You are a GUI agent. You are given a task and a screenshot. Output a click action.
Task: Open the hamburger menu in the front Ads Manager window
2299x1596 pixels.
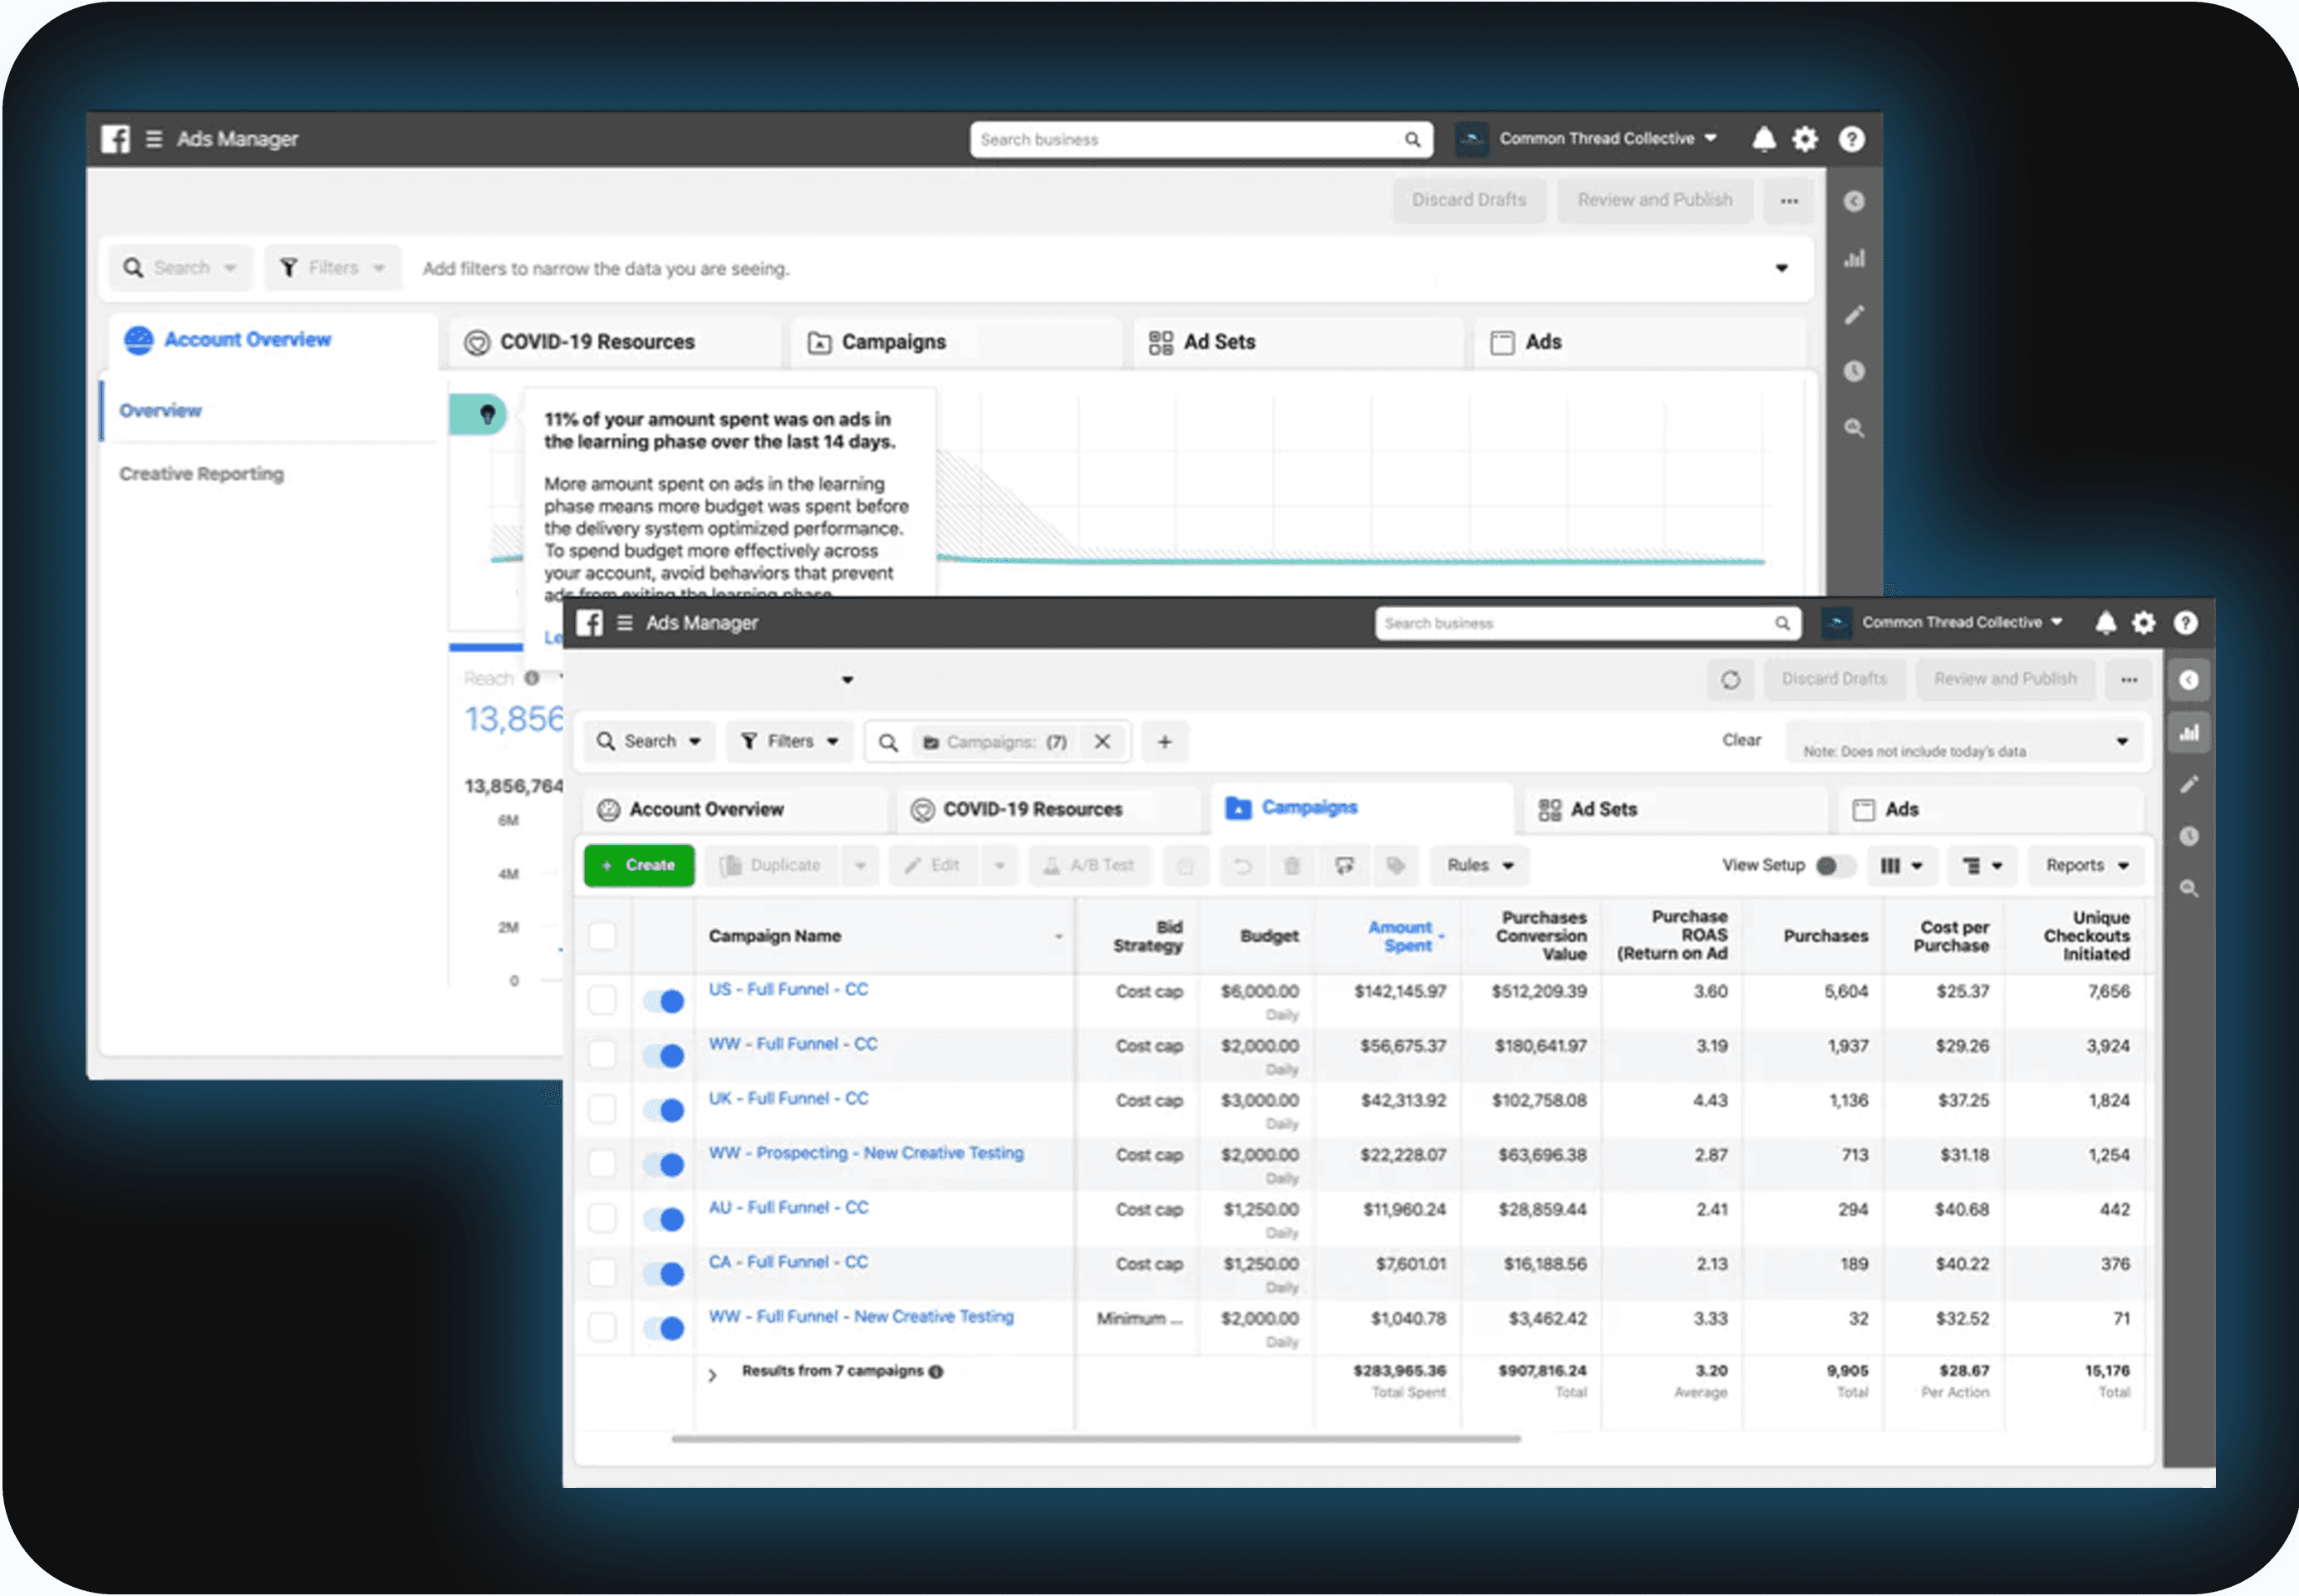click(625, 623)
